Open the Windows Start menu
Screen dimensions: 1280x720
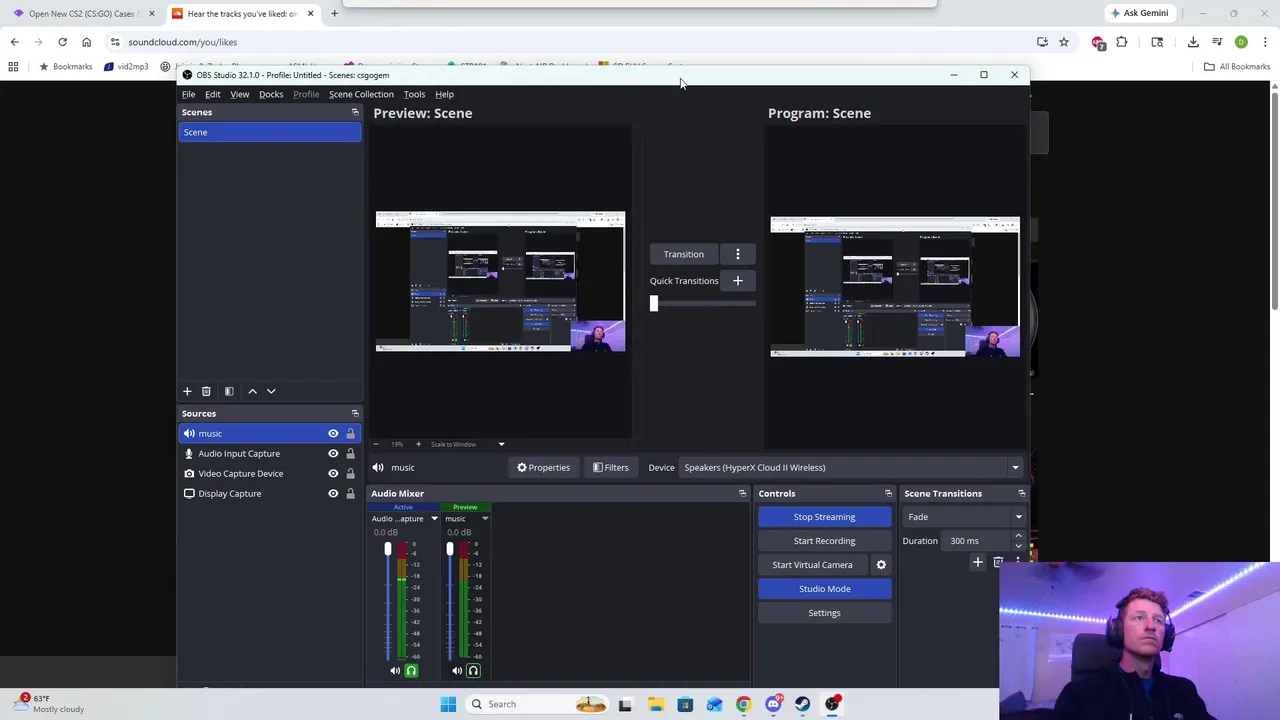[x=448, y=704]
